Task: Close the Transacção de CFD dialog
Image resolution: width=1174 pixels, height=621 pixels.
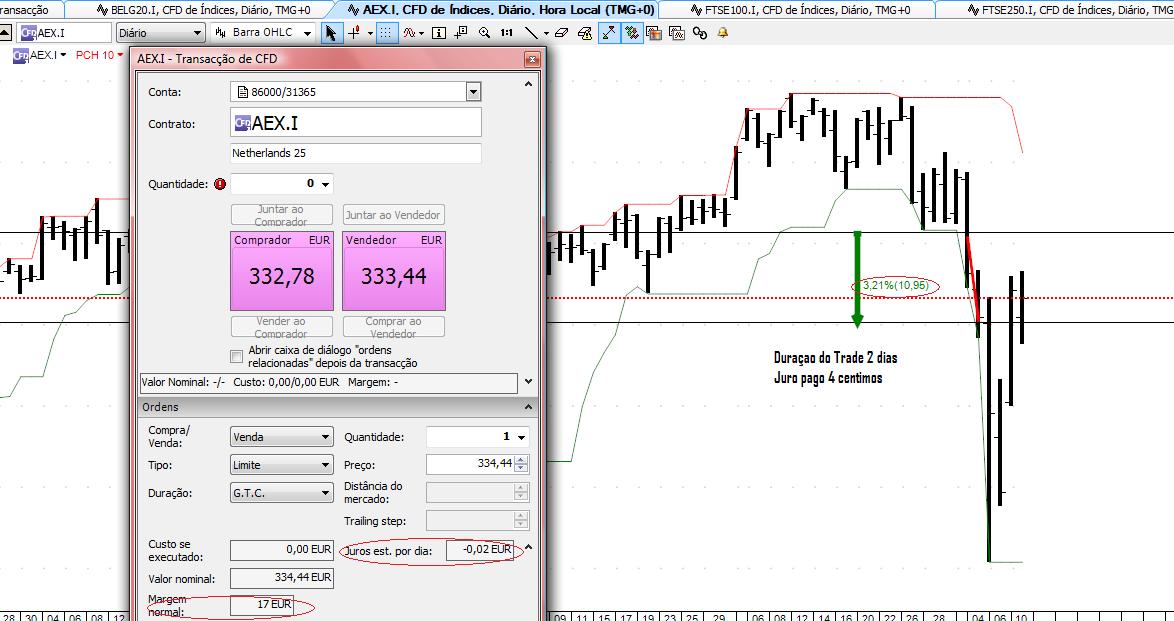Action: point(532,58)
